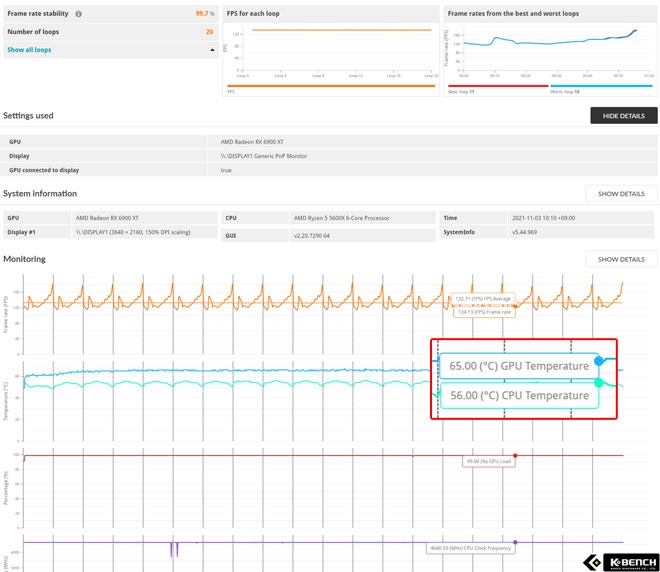Select the GUI version v2.20.7290 64
This screenshot has height=572, width=660.
pyautogui.click(x=311, y=236)
